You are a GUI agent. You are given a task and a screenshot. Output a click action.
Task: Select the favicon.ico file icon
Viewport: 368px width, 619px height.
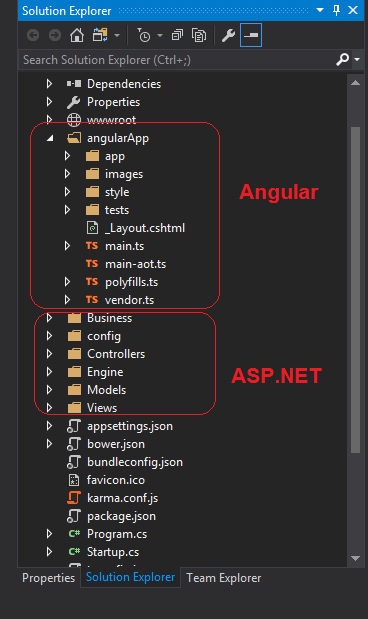74,480
